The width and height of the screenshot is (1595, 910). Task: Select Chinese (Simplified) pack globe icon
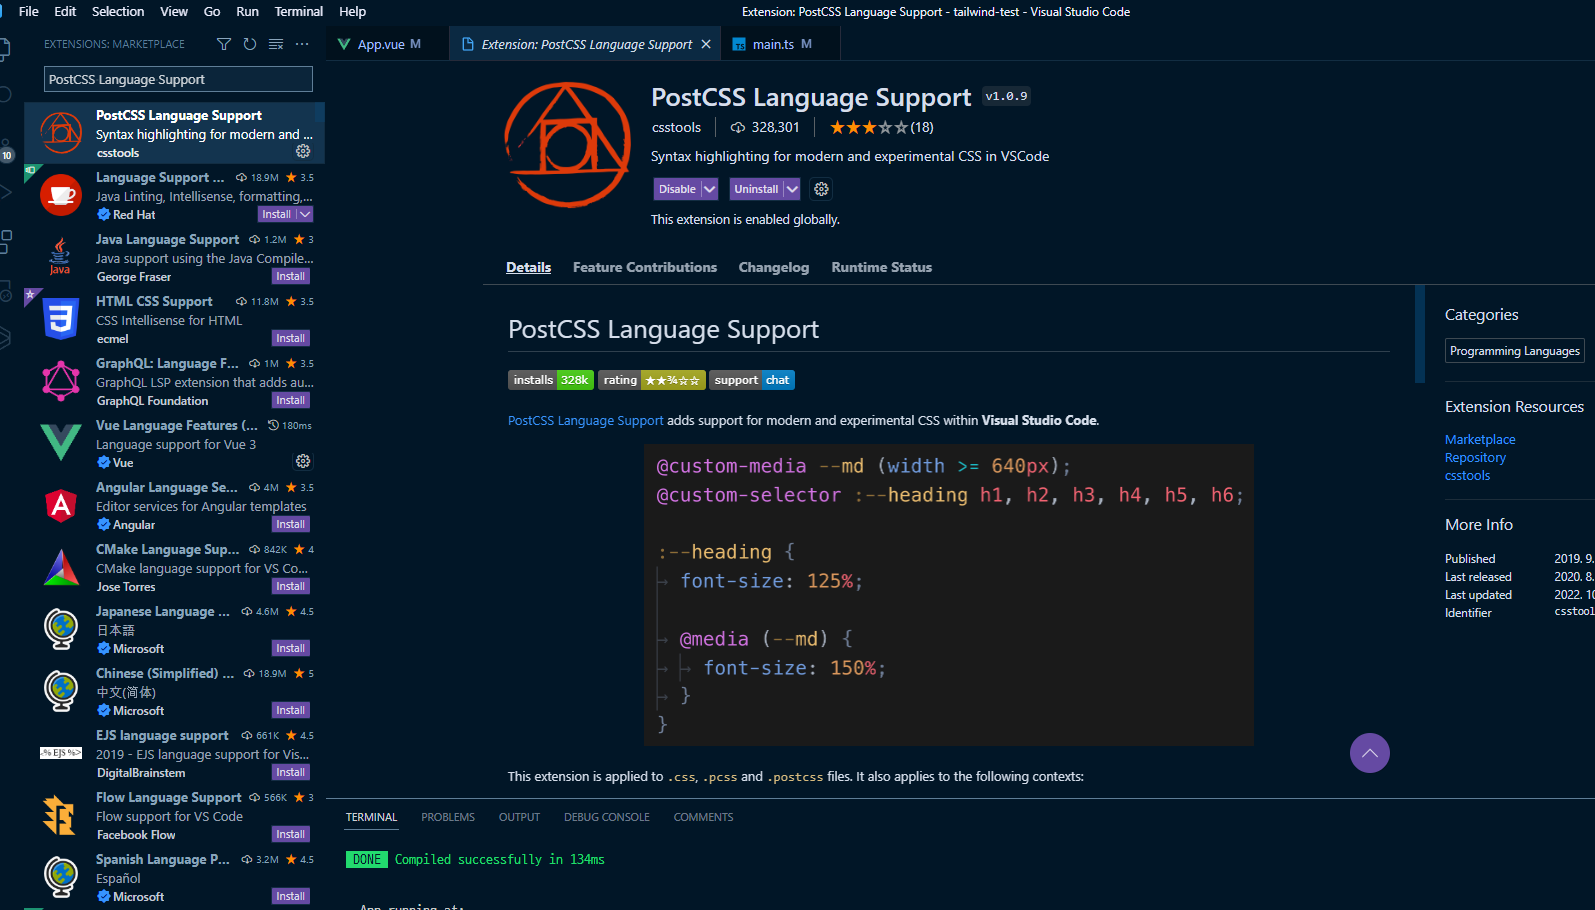pos(61,691)
